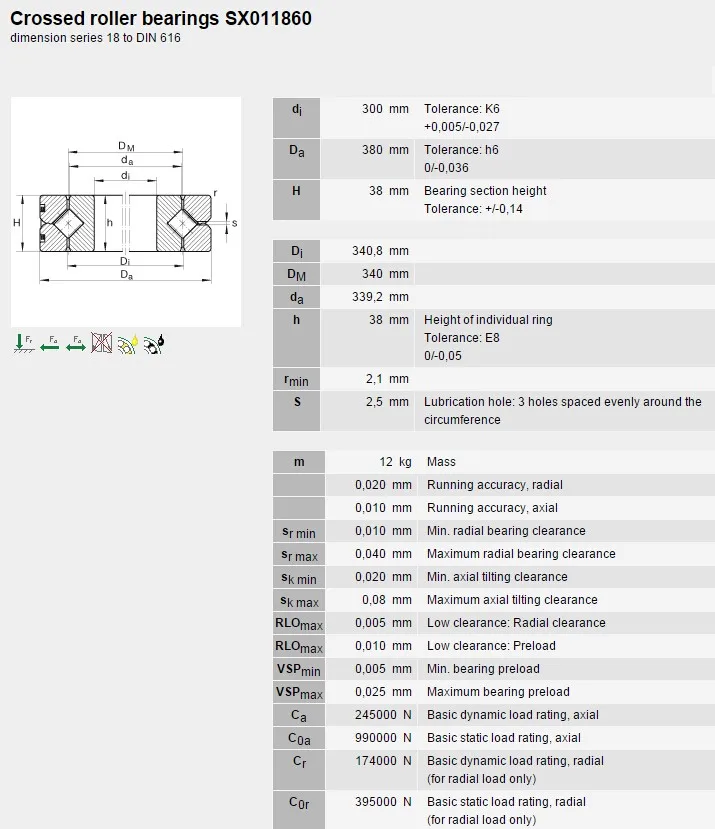Click the crossed-out seal icon
This screenshot has height=829, width=715.
point(102,343)
